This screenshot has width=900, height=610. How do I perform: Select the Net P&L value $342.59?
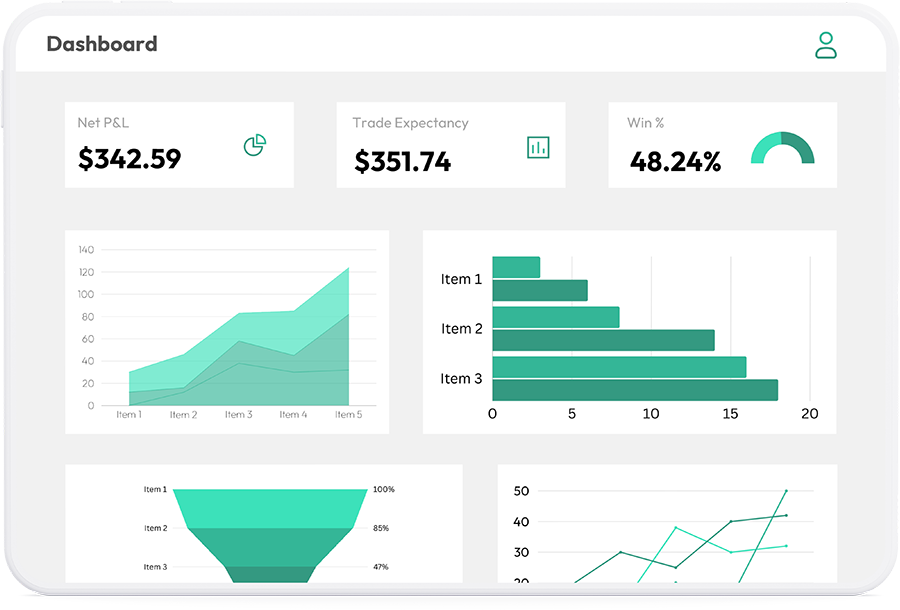click(130, 159)
